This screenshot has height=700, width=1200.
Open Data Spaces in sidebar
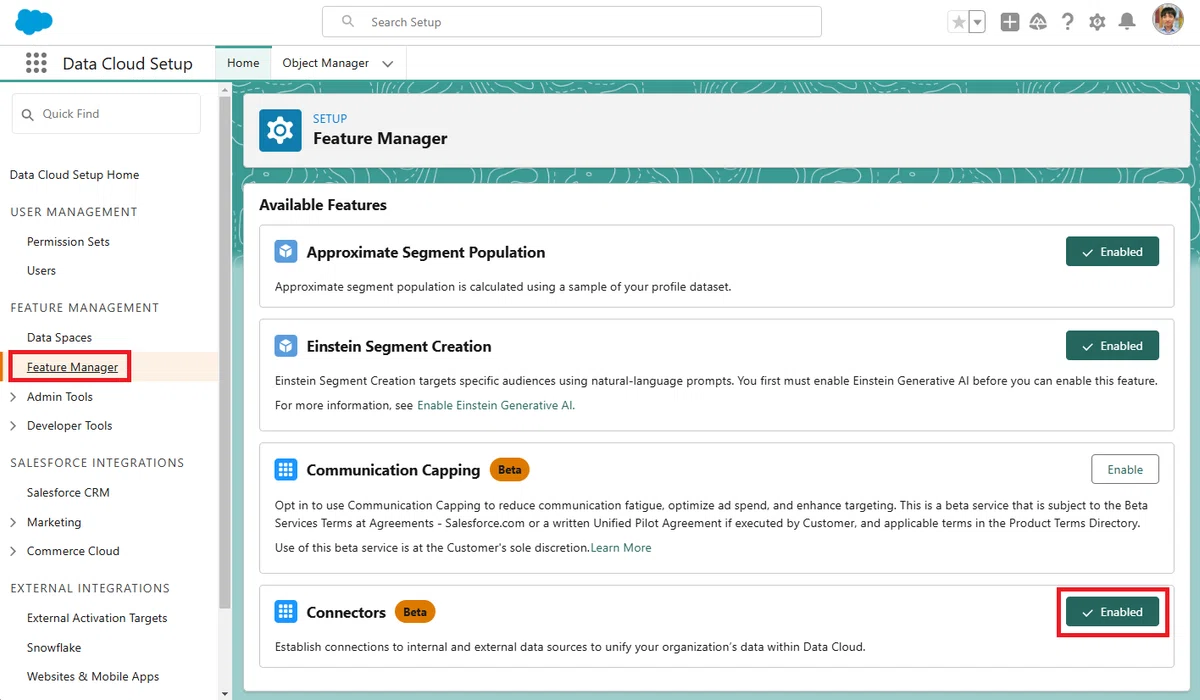click(59, 338)
